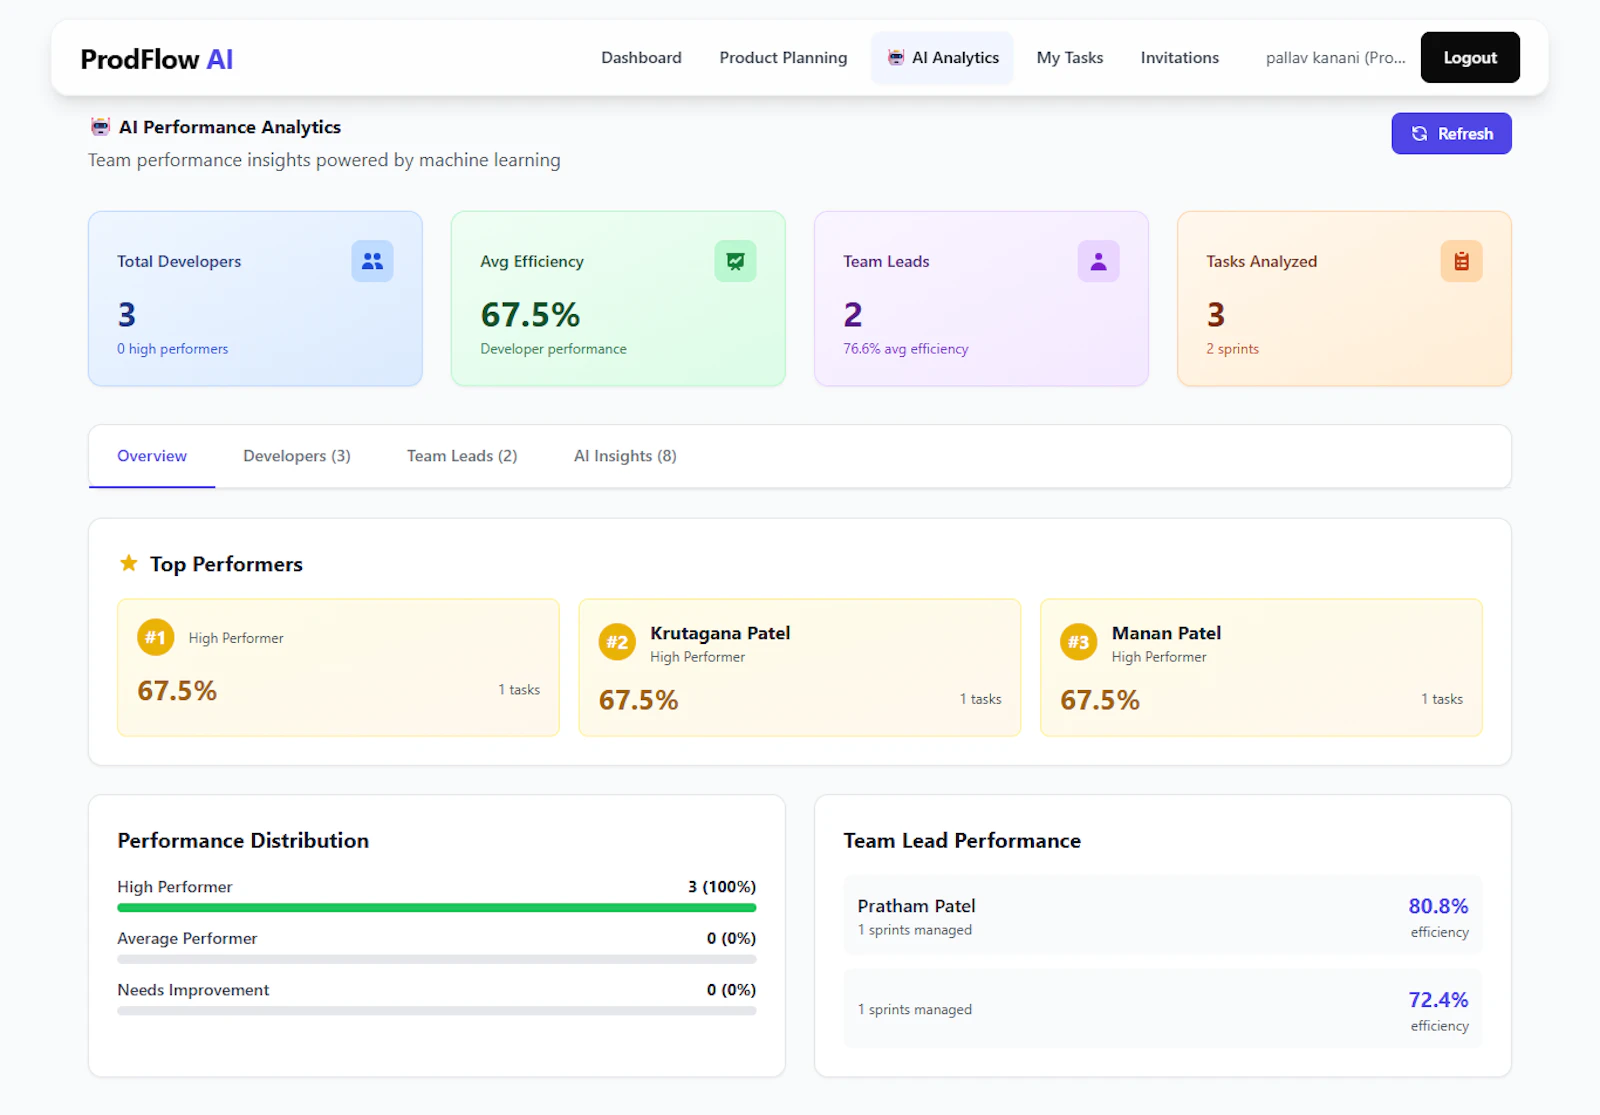Click the chart icon on Avg Efficiency card
Viewport: 1600px width, 1115px height.
click(x=735, y=261)
